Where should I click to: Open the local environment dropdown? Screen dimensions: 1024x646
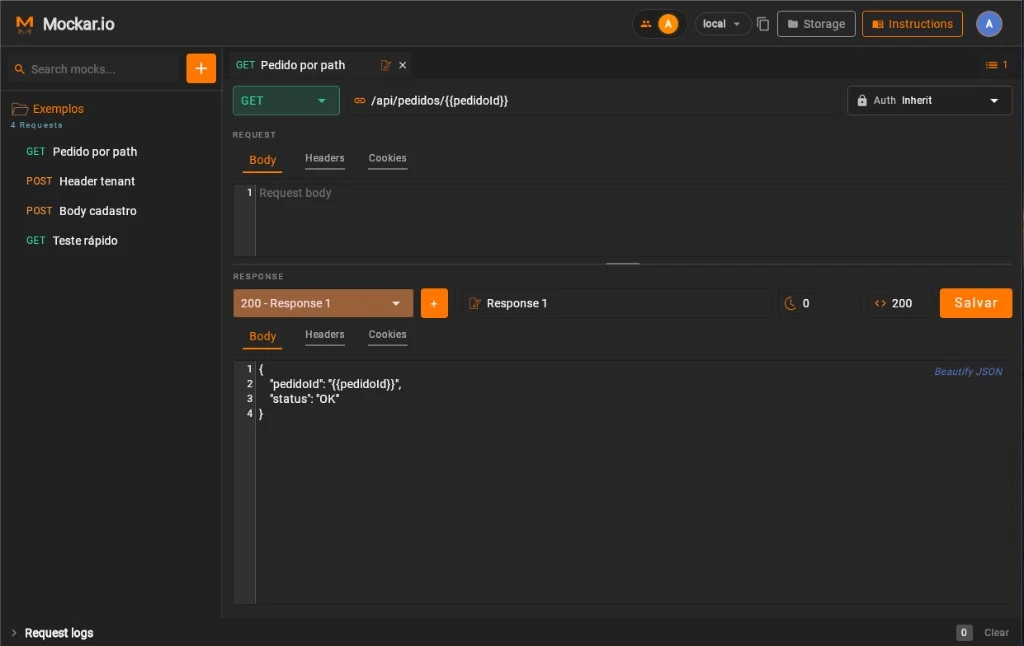tap(722, 24)
